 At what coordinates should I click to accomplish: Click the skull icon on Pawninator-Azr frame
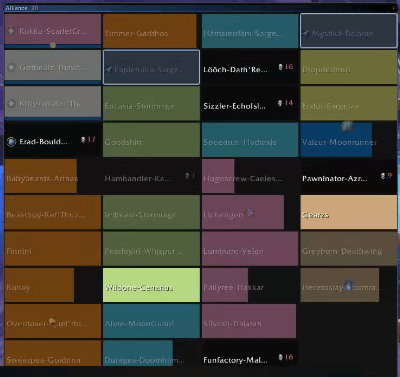pos(383,175)
